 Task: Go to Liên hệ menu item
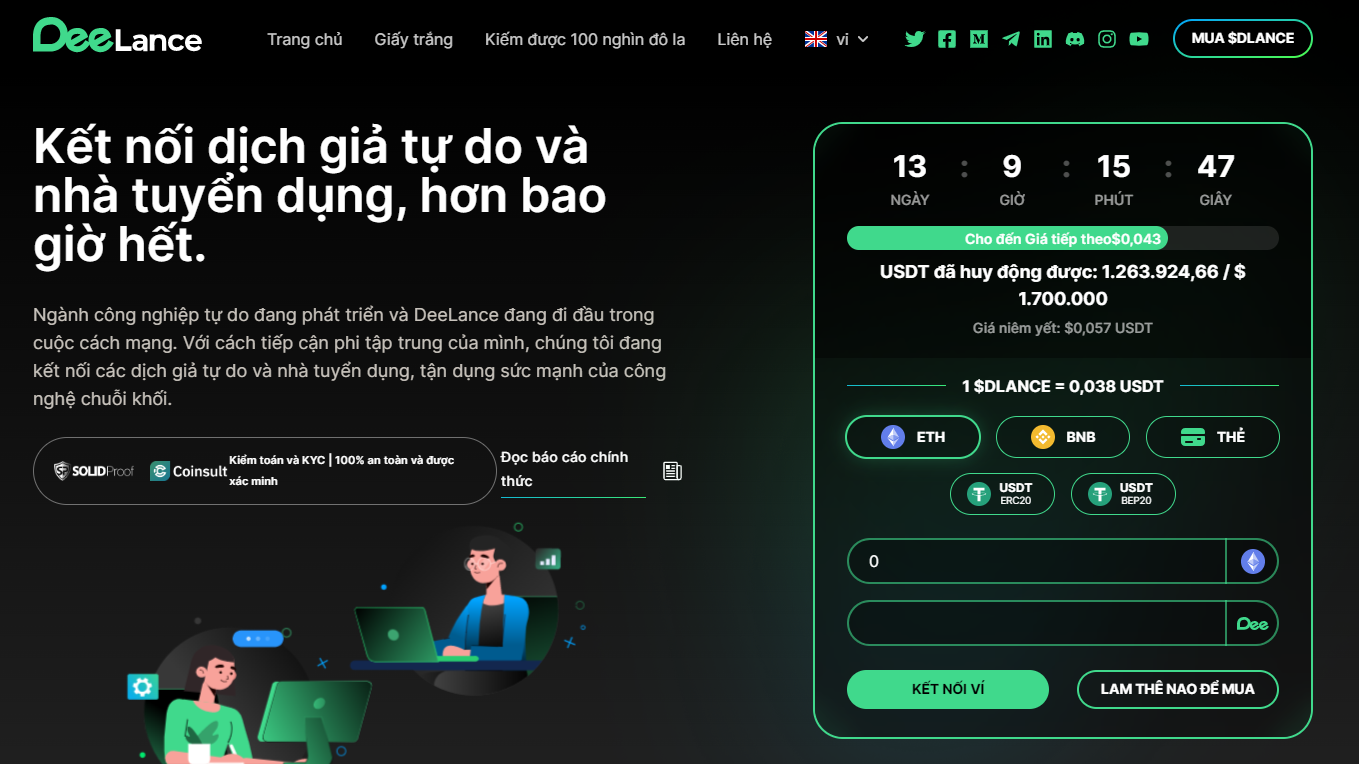pos(745,39)
